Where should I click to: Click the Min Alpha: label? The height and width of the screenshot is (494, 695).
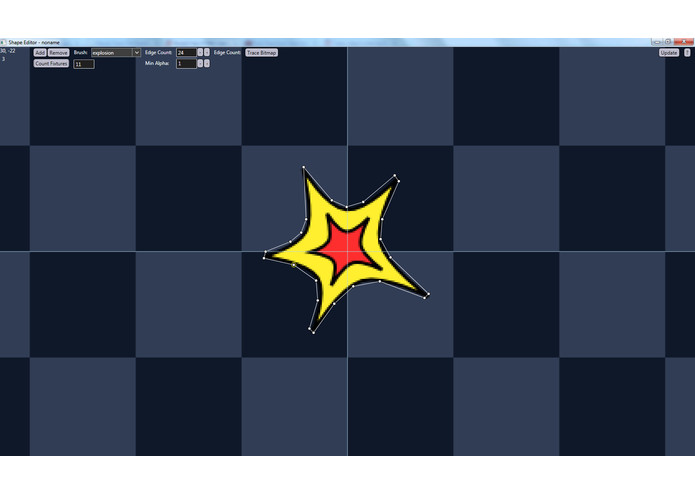(157, 63)
